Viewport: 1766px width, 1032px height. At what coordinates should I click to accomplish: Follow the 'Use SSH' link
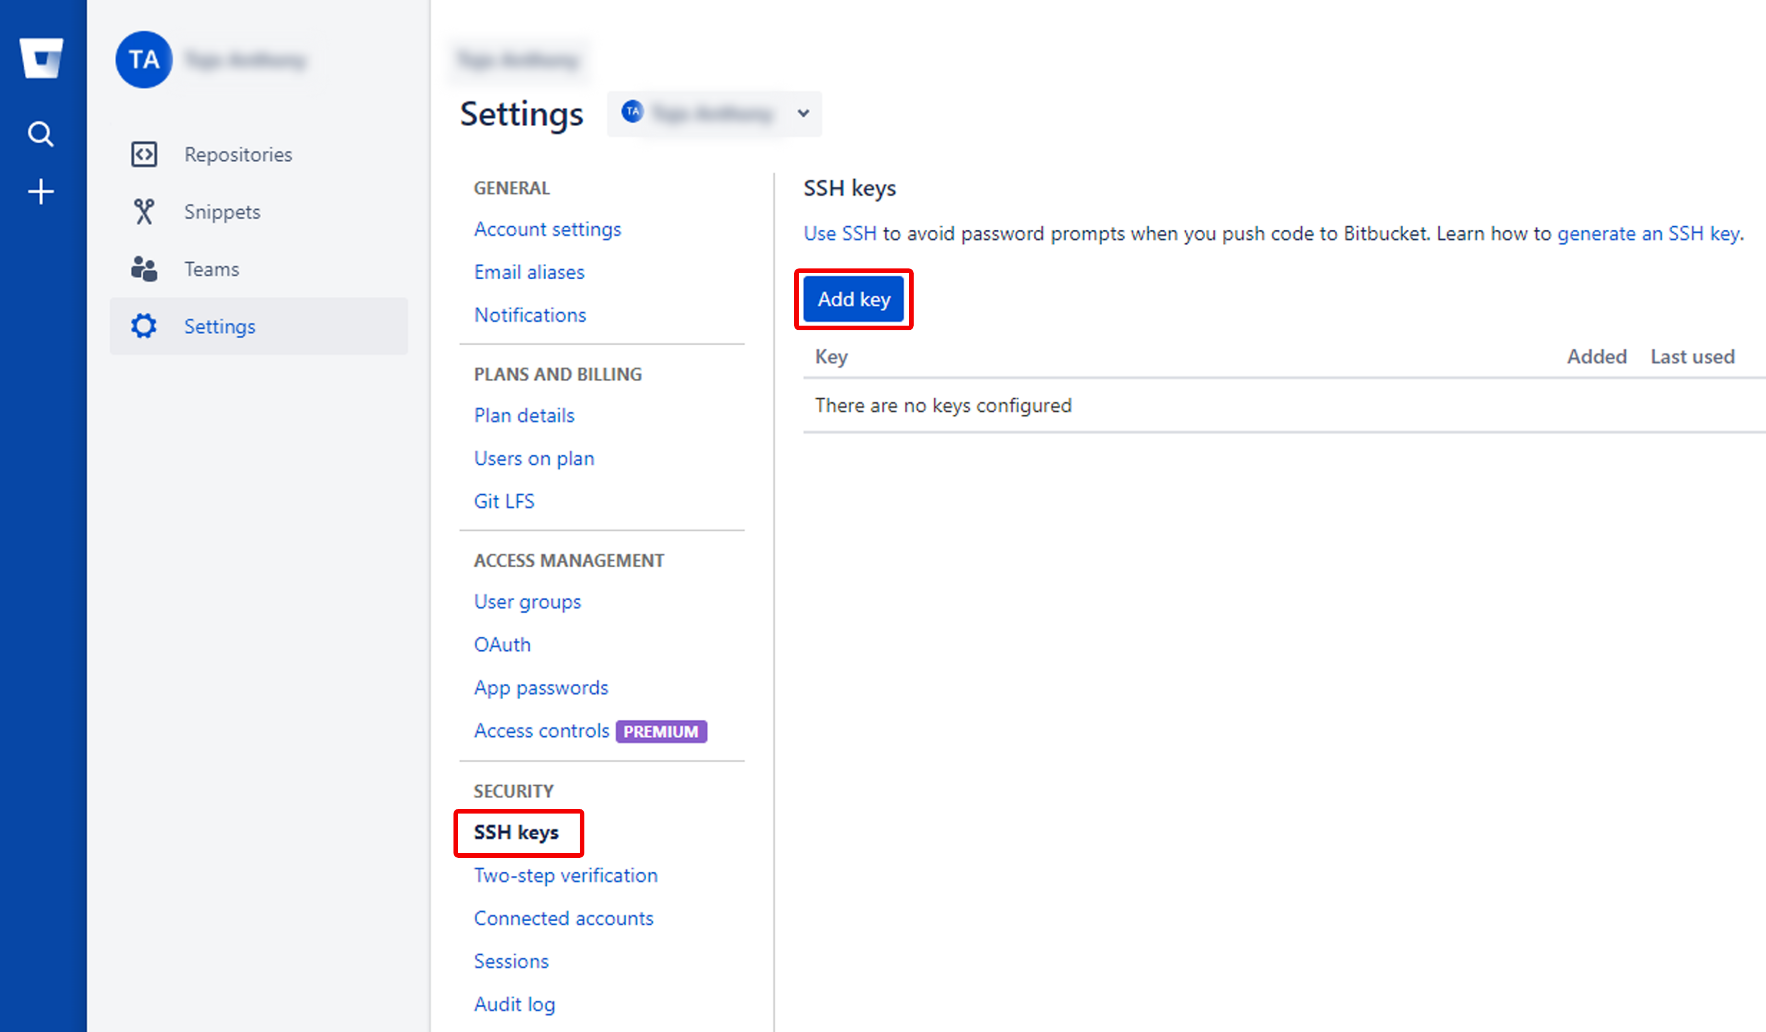point(840,234)
